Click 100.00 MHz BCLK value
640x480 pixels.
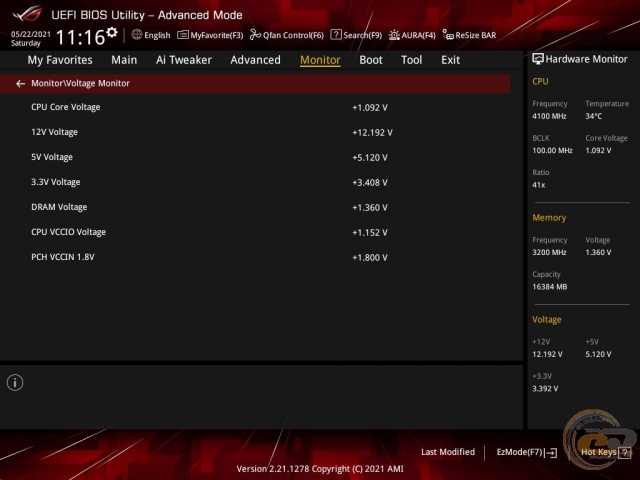552,151
